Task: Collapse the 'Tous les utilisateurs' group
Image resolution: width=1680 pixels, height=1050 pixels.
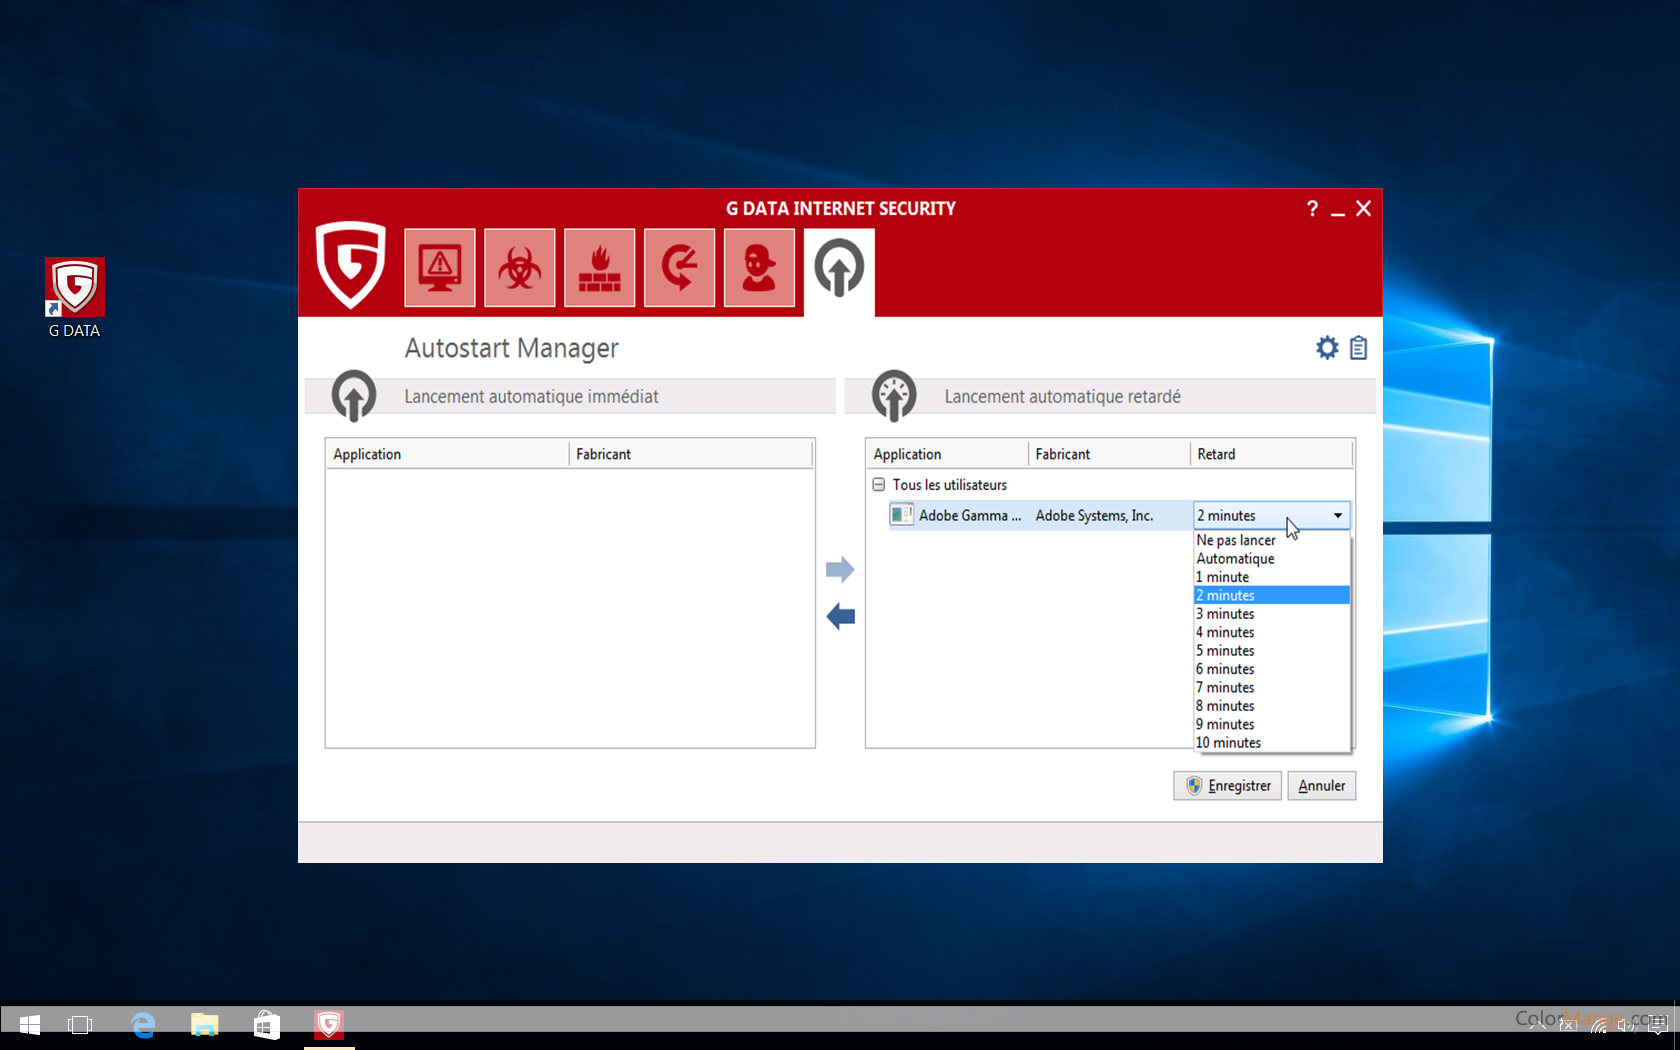Action: (x=879, y=484)
